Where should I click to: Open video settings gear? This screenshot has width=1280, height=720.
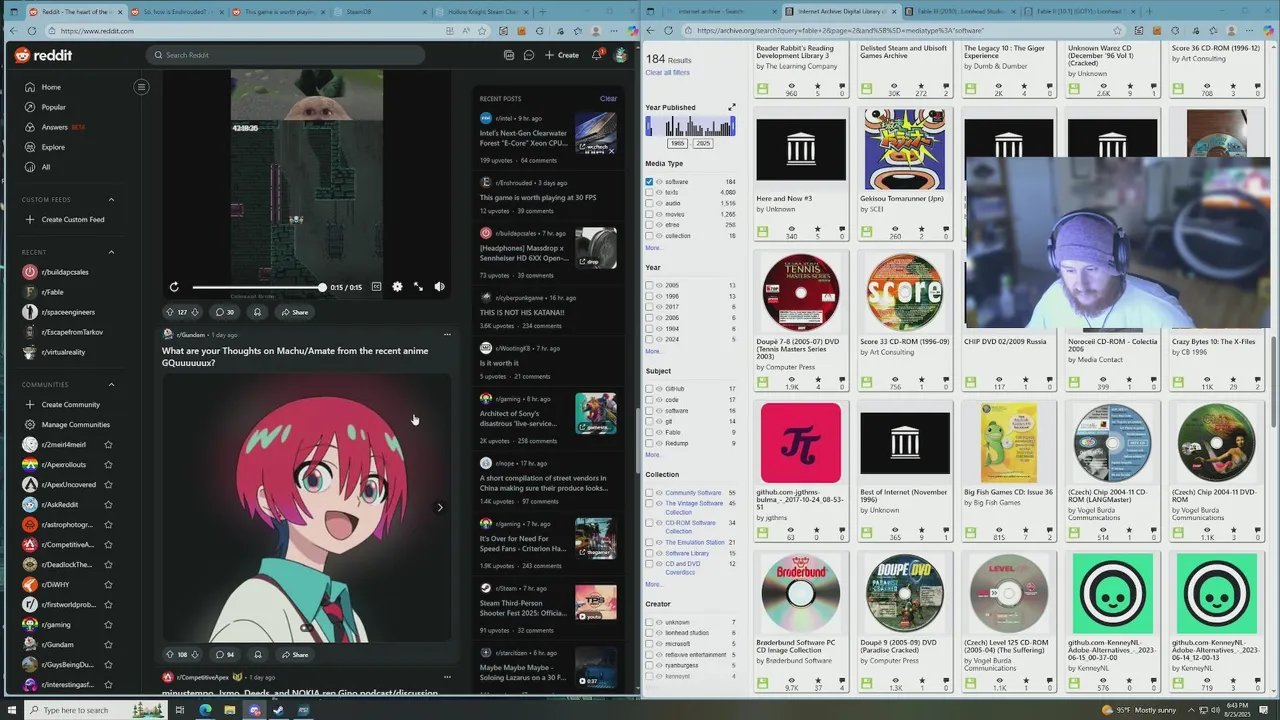pos(397,287)
